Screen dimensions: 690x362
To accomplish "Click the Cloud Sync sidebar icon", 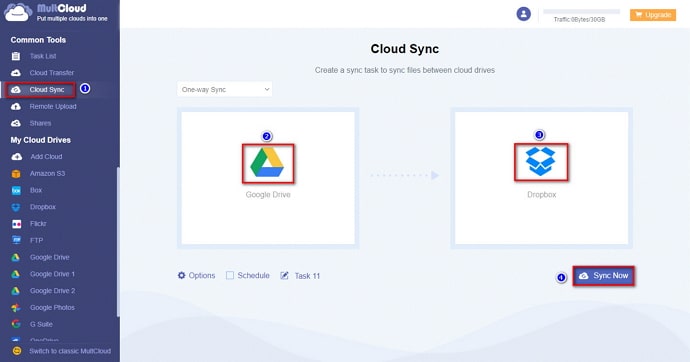I will pos(16,90).
